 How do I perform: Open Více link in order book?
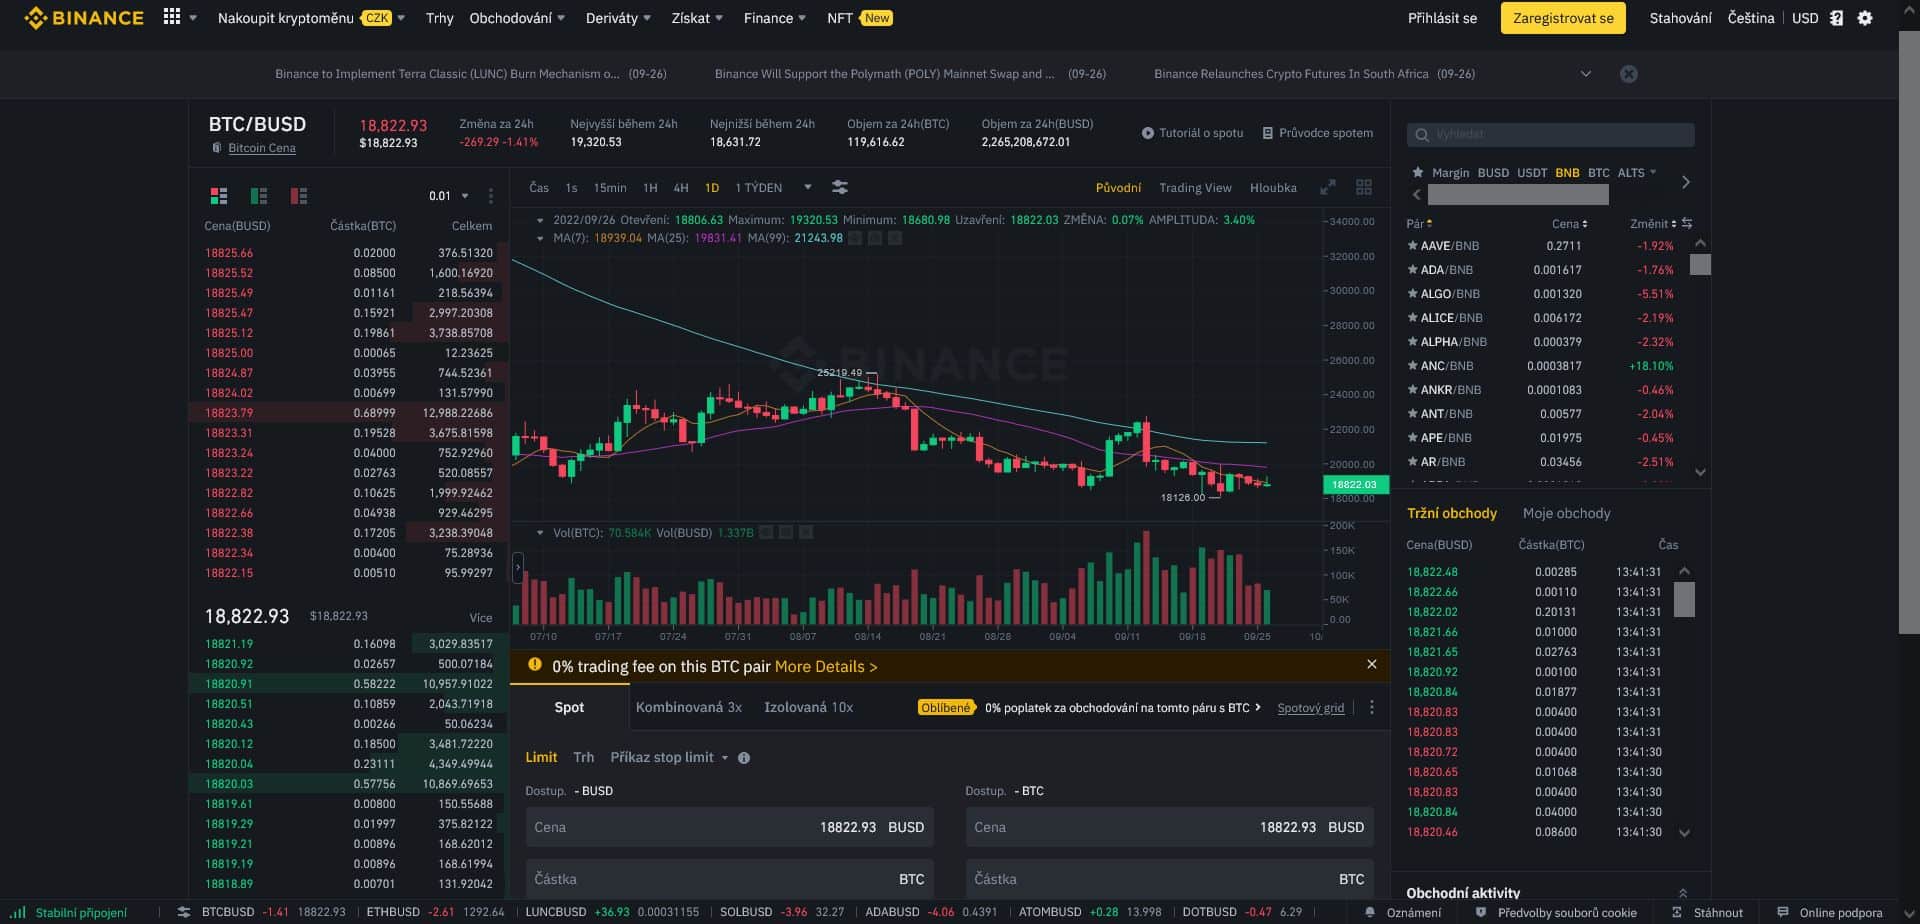tap(481, 618)
